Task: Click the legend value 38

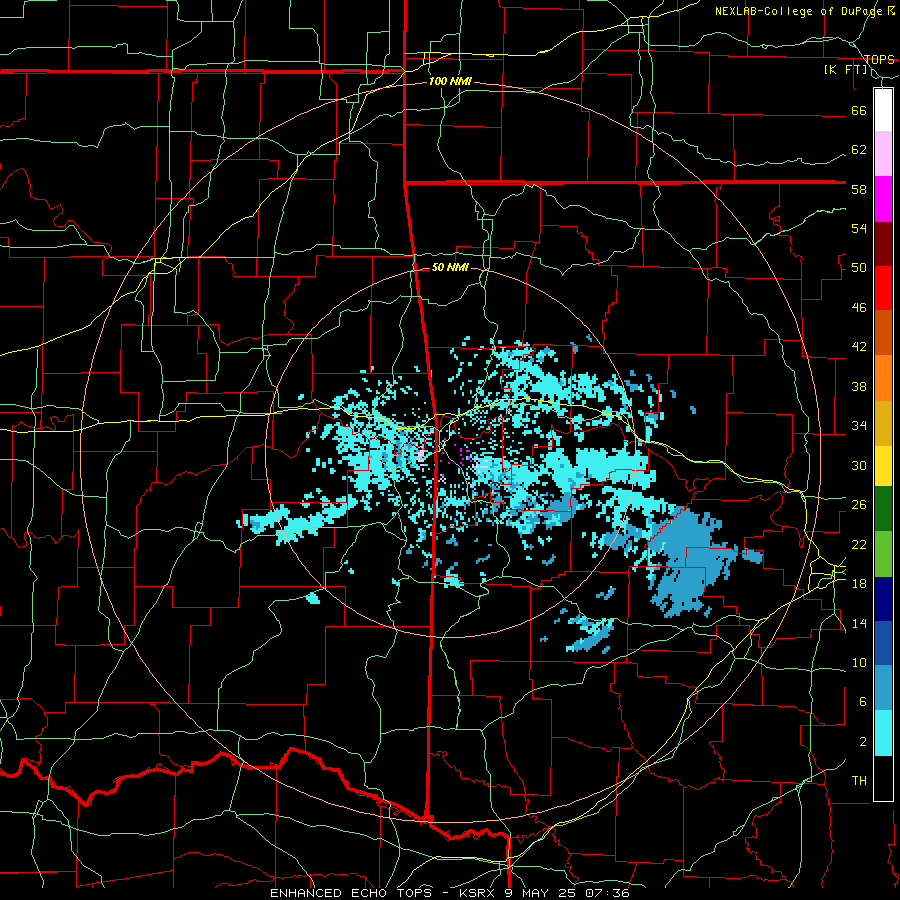Action: pyautogui.click(x=859, y=387)
